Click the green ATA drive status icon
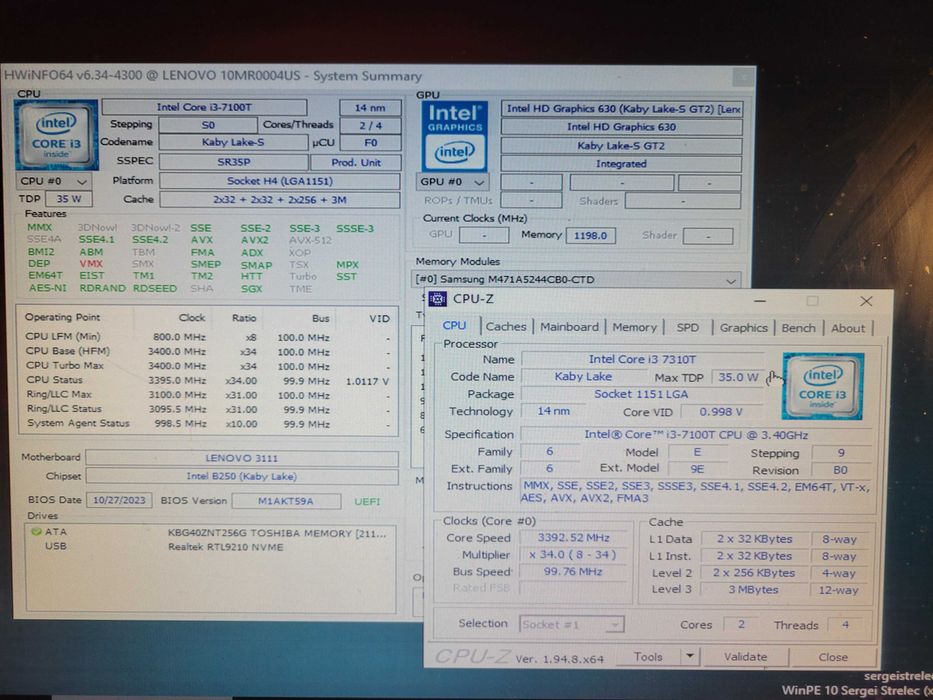 36,532
